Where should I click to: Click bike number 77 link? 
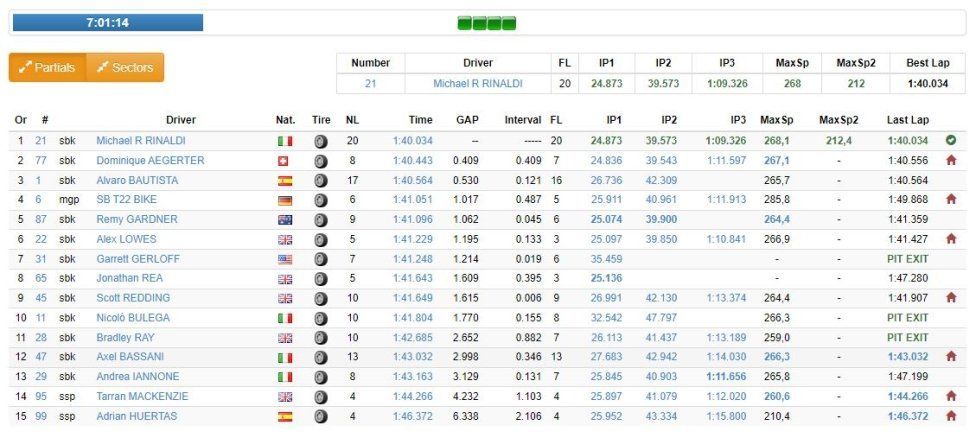pos(41,161)
